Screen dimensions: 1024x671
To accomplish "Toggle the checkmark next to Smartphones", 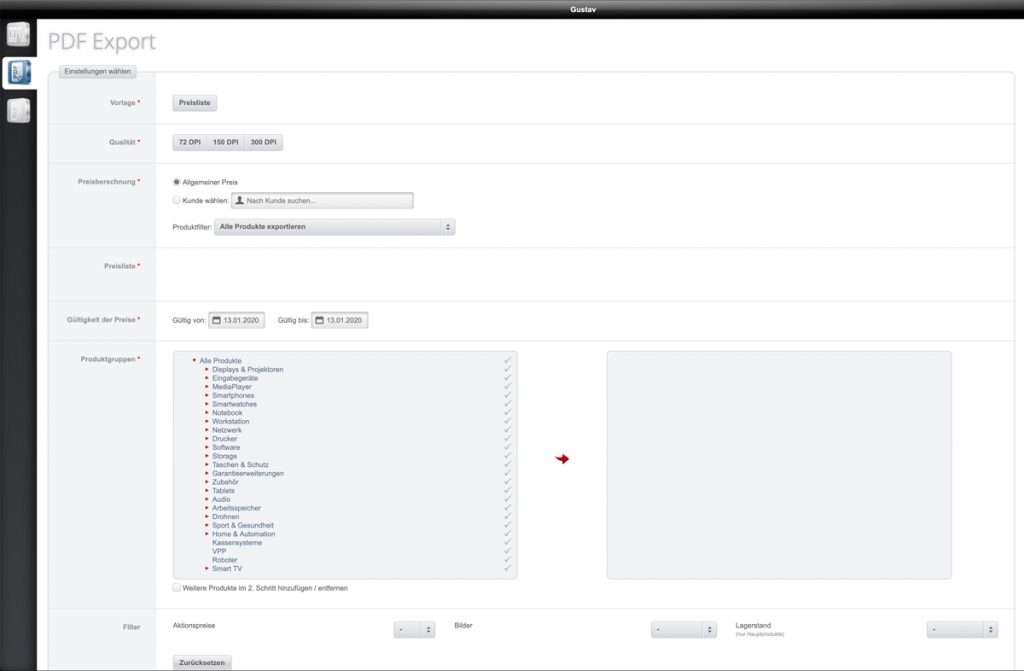I will (508, 395).
